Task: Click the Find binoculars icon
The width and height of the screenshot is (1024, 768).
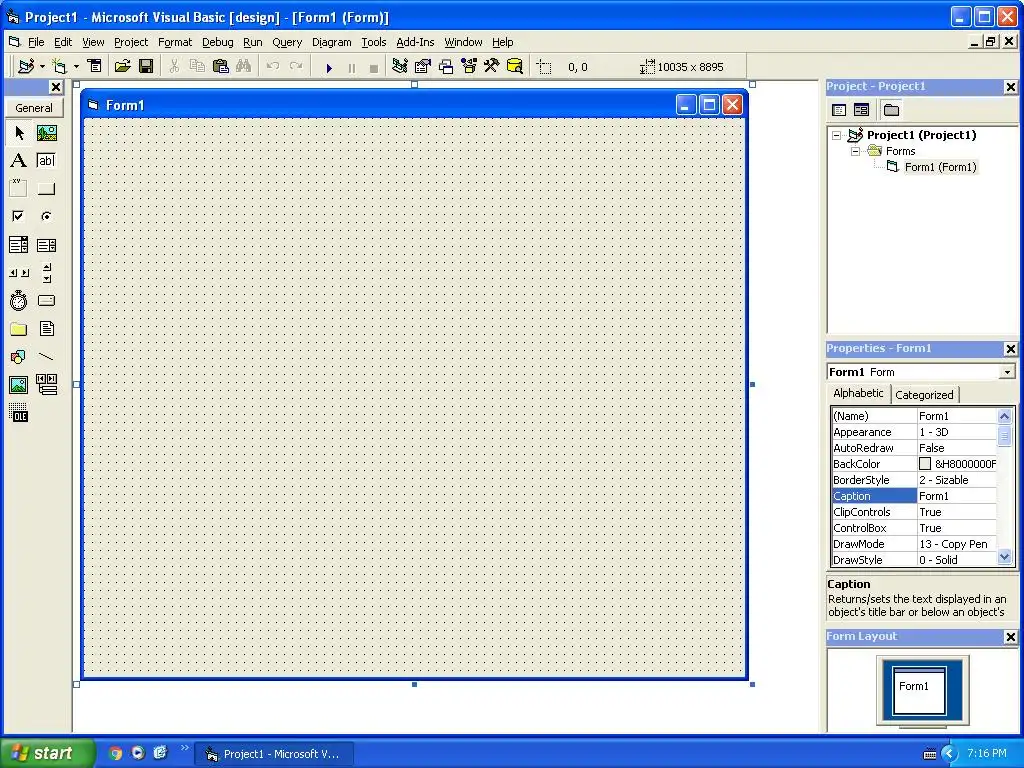Action: 244,67
